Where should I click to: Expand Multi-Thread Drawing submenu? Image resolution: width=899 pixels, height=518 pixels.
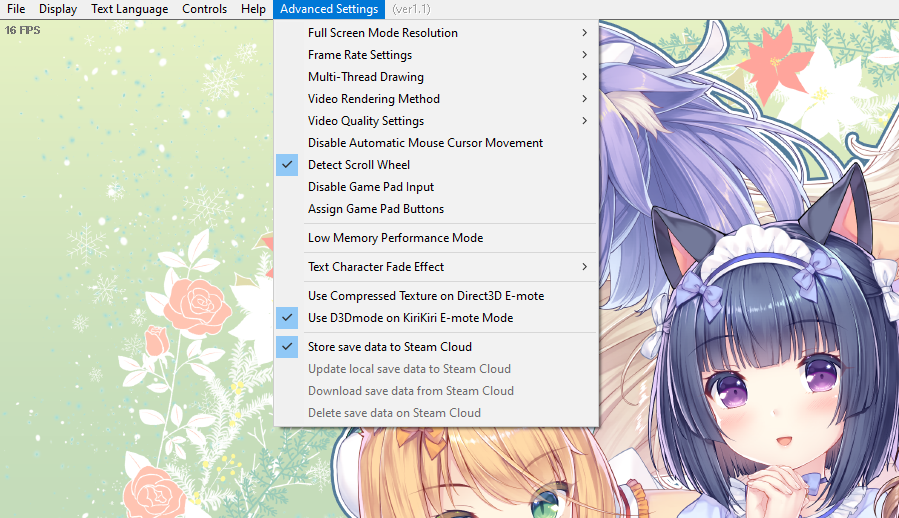(366, 77)
